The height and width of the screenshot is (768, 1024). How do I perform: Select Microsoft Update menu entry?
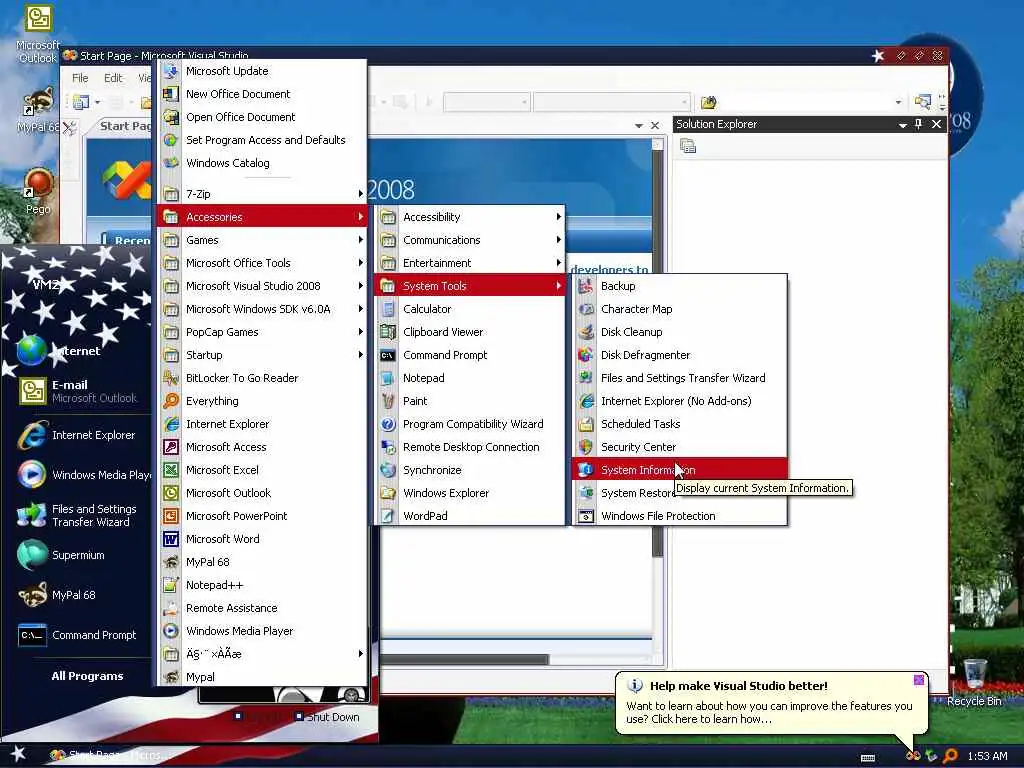pyautogui.click(x=261, y=71)
